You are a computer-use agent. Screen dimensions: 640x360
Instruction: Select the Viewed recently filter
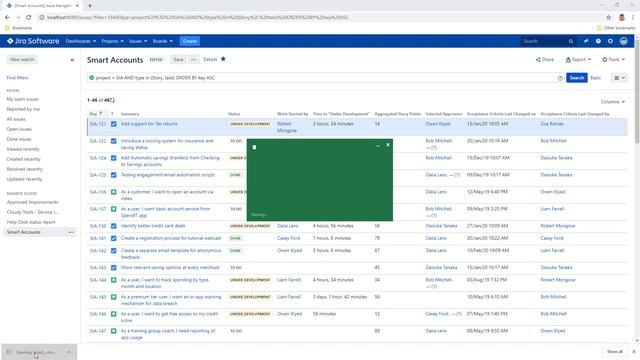coord(23,149)
